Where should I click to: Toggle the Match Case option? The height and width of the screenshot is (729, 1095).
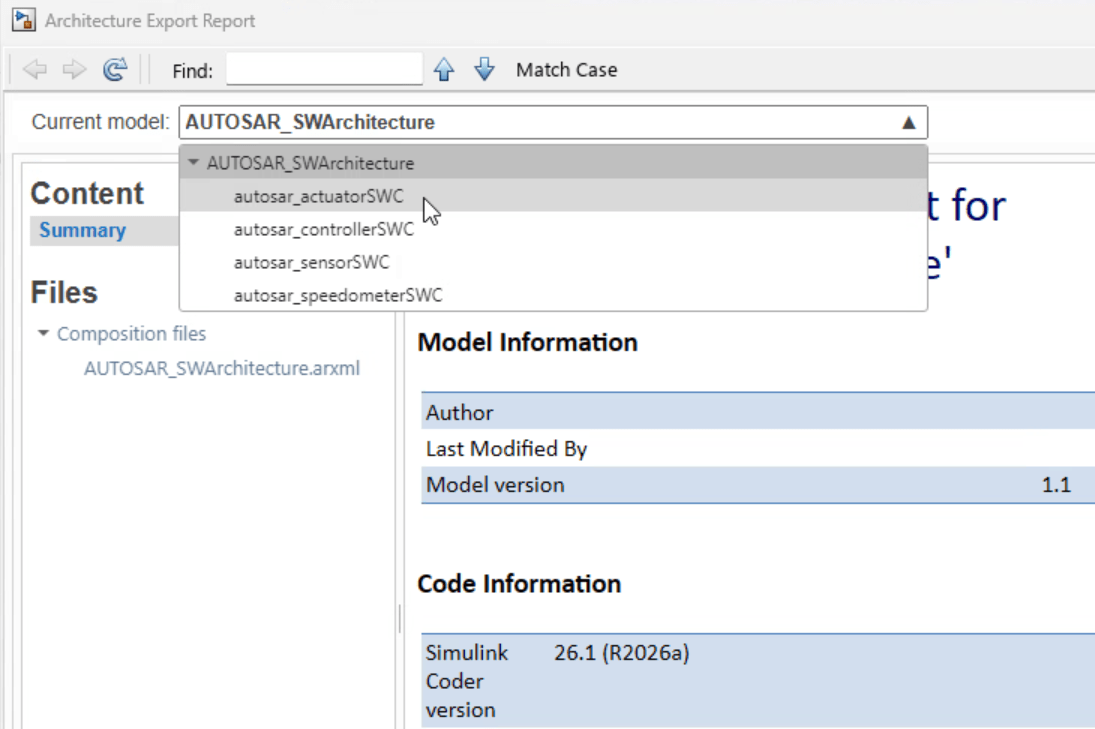pos(566,70)
